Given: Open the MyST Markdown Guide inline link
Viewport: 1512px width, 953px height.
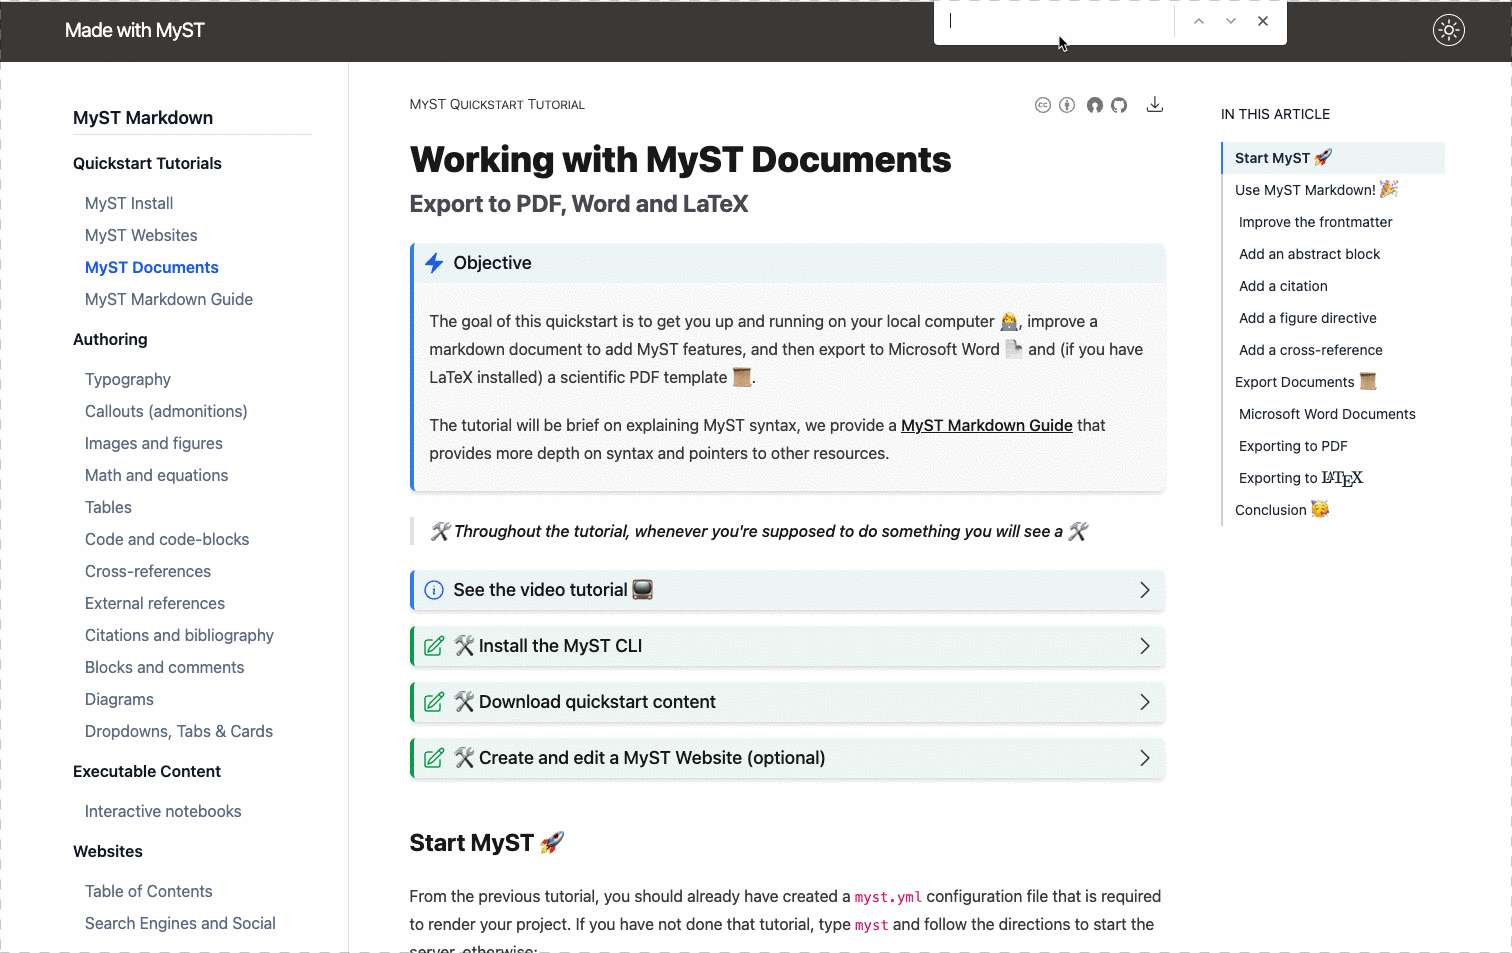Looking at the screenshot, I should 986,425.
